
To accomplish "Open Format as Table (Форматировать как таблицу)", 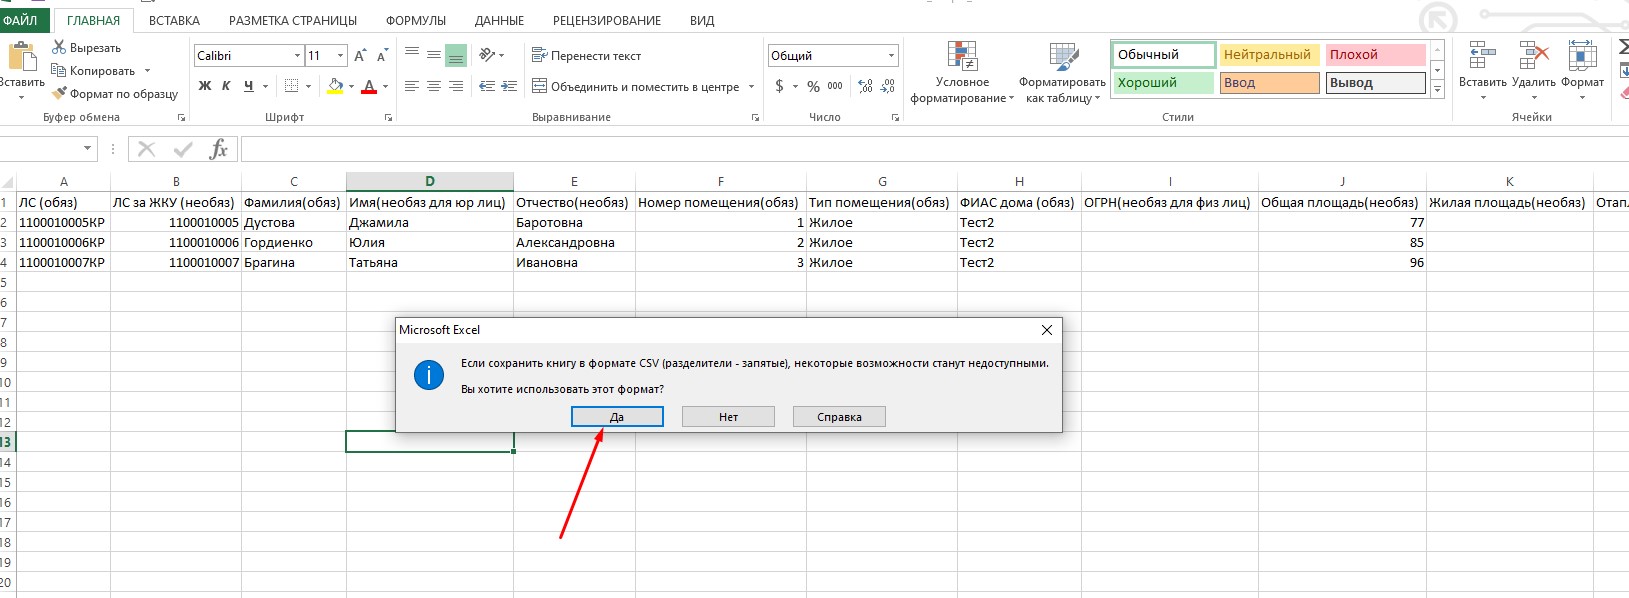I will pos(1062,72).
